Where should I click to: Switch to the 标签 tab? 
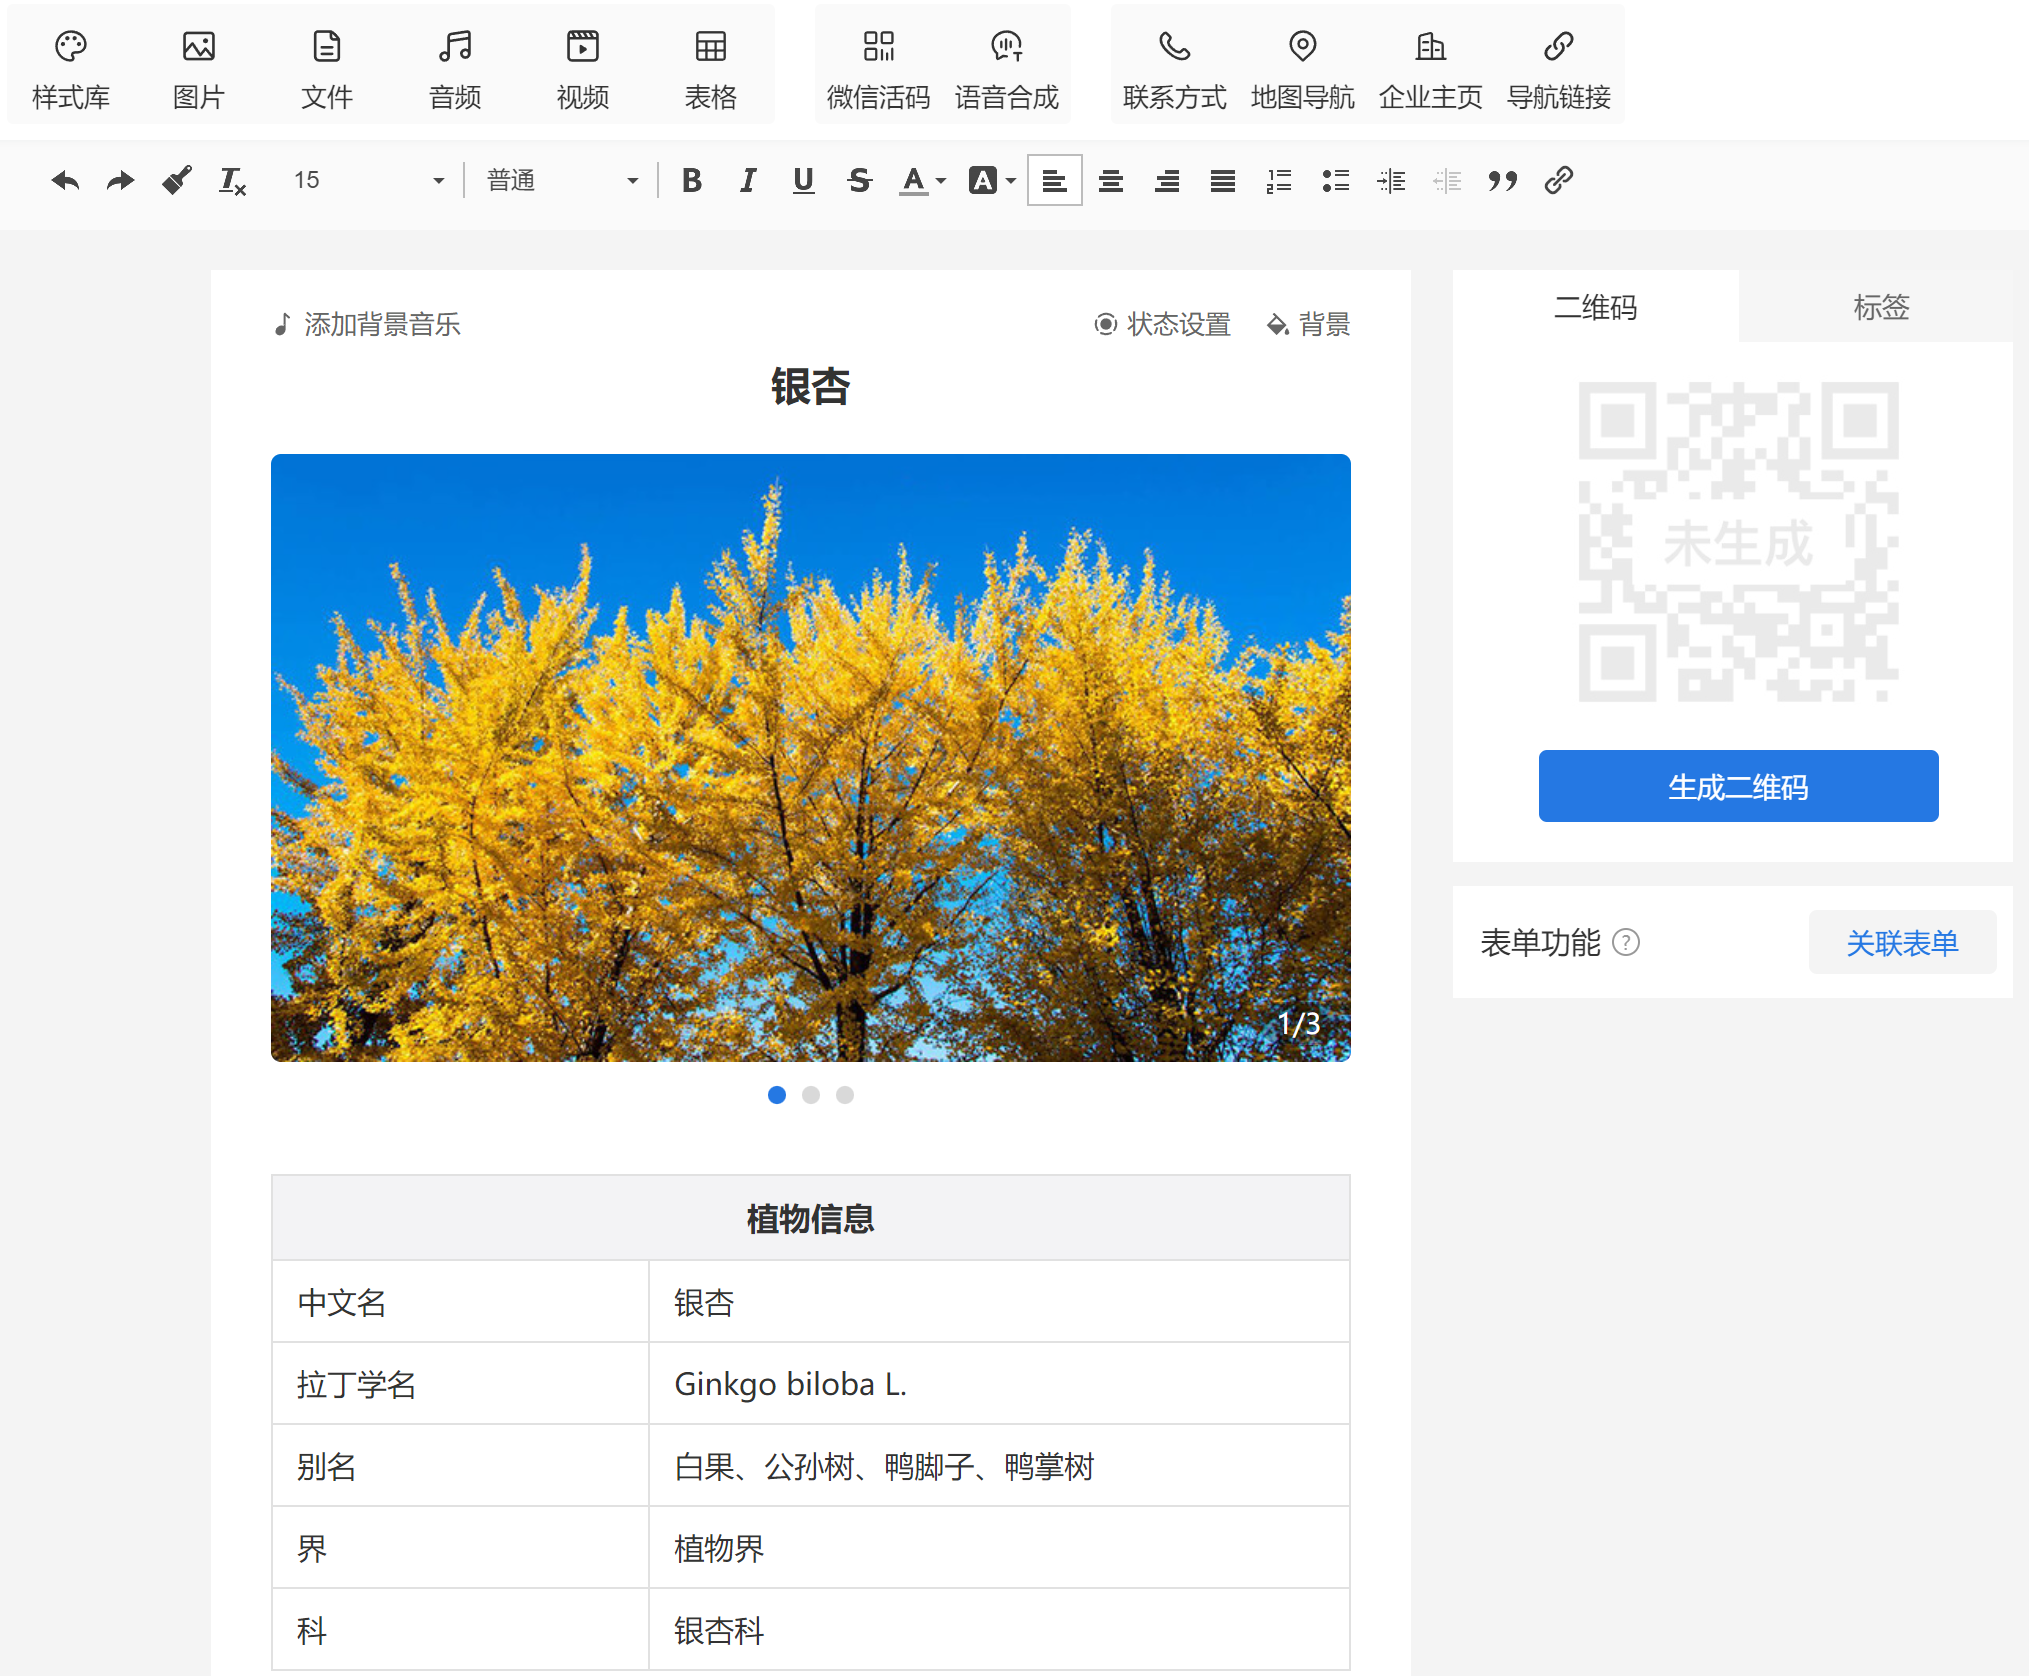[x=1880, y=307]
